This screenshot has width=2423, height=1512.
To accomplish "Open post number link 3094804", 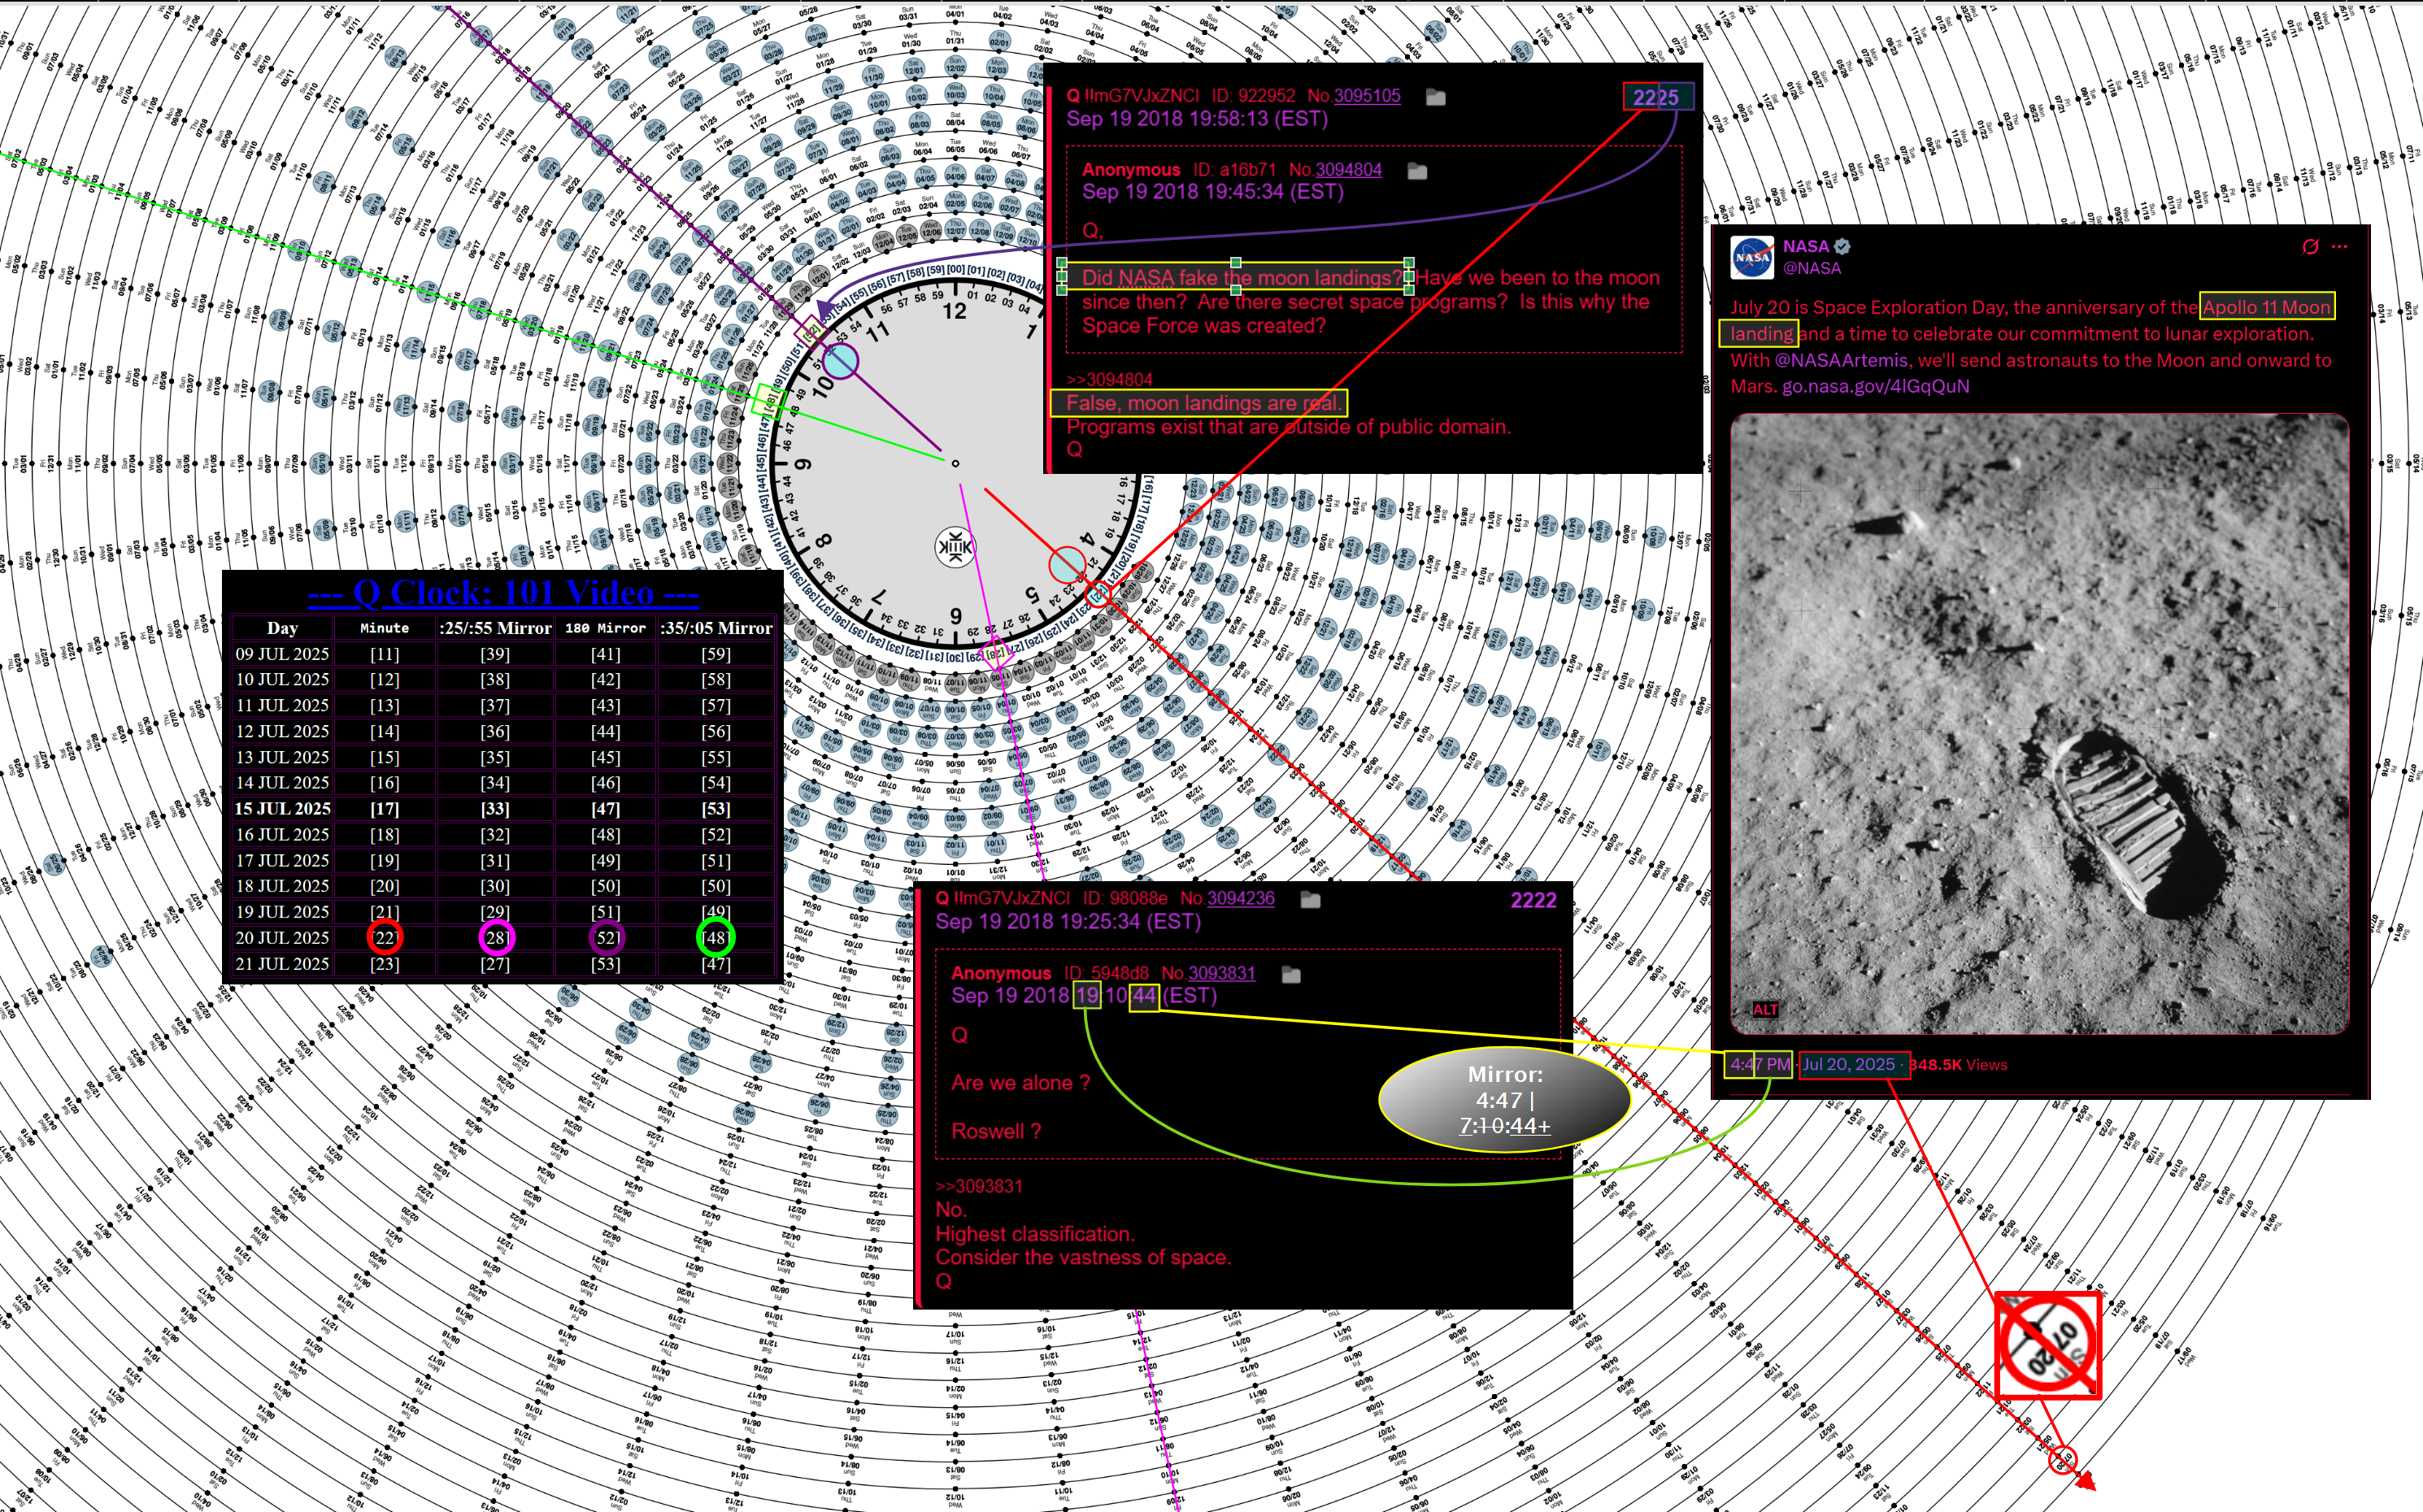I will pos(1348,170).
